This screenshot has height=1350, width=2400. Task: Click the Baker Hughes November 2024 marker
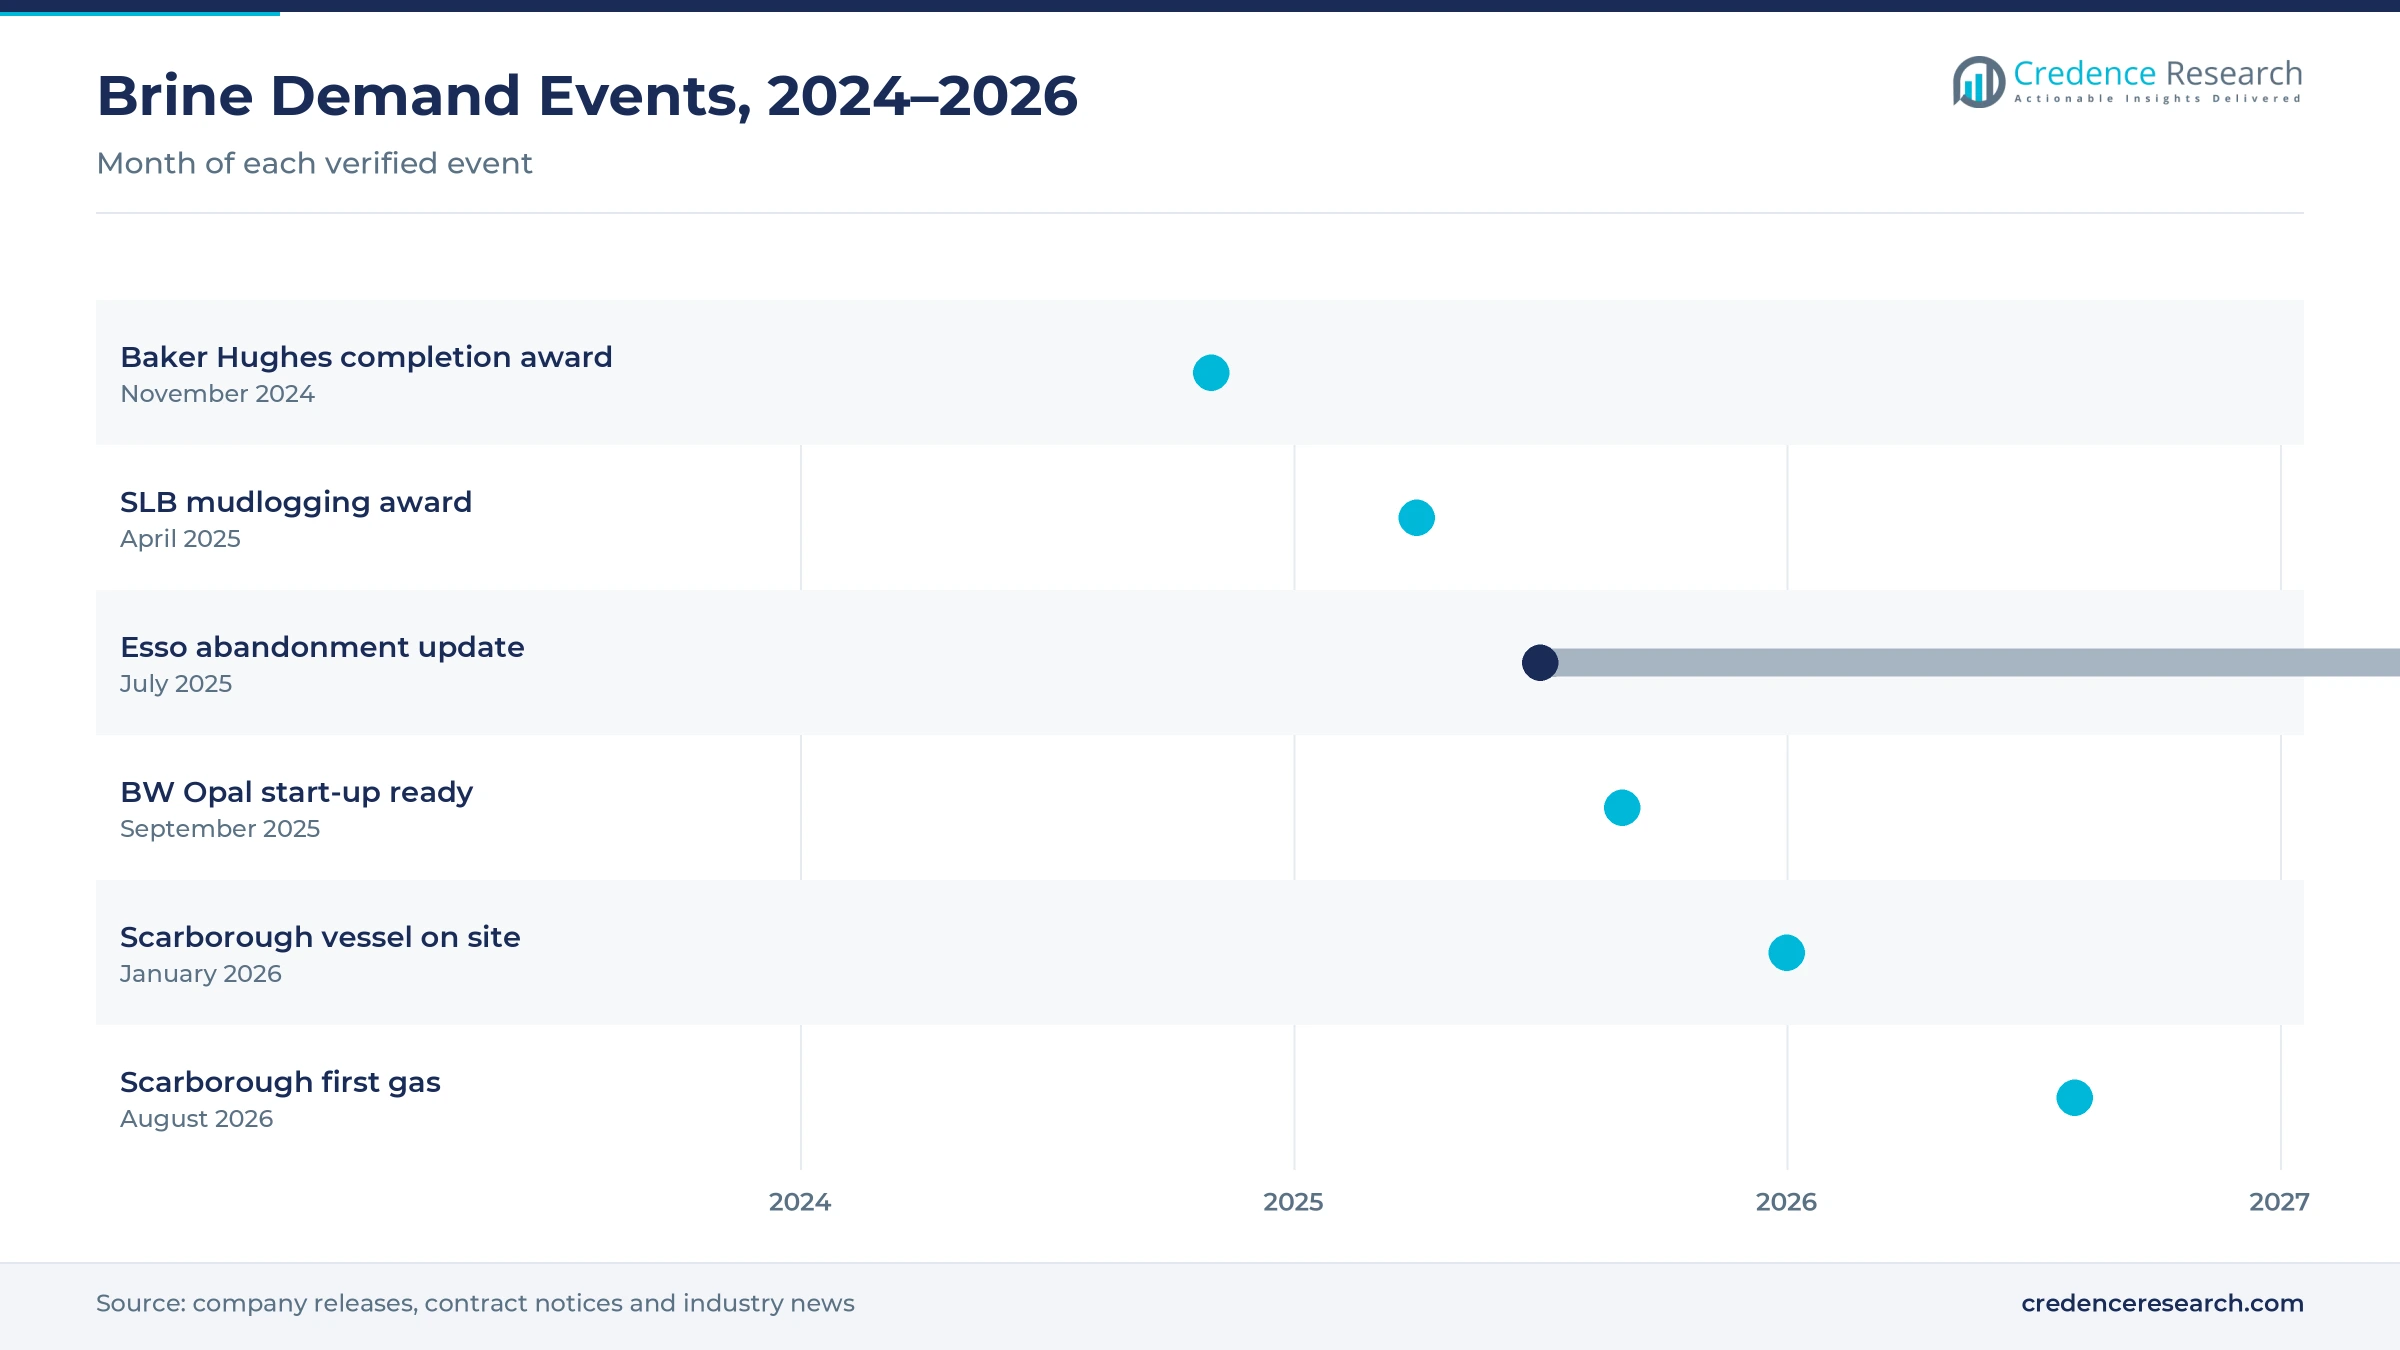tap(1211, 373)
